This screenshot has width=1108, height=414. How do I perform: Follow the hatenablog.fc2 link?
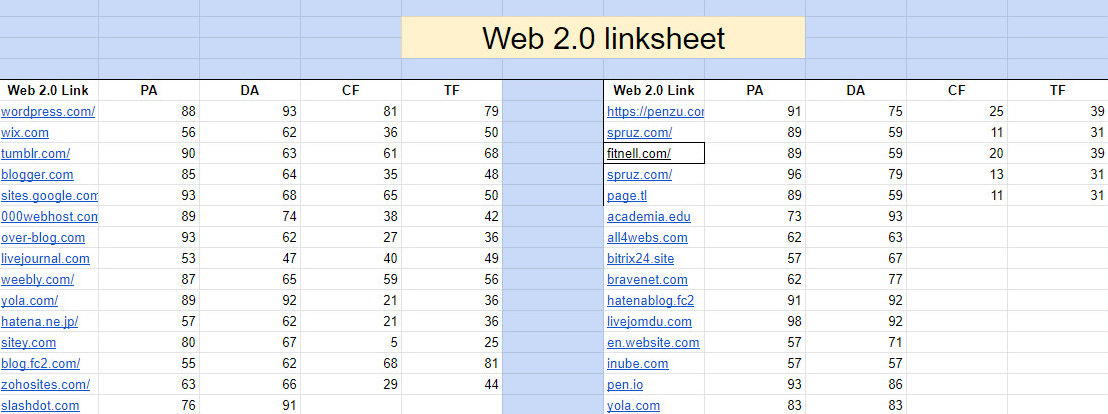pos(650,300)
